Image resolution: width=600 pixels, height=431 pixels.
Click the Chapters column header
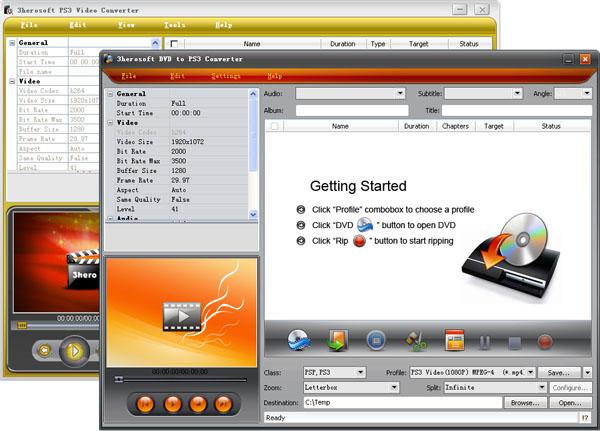[x=455, y=126]
